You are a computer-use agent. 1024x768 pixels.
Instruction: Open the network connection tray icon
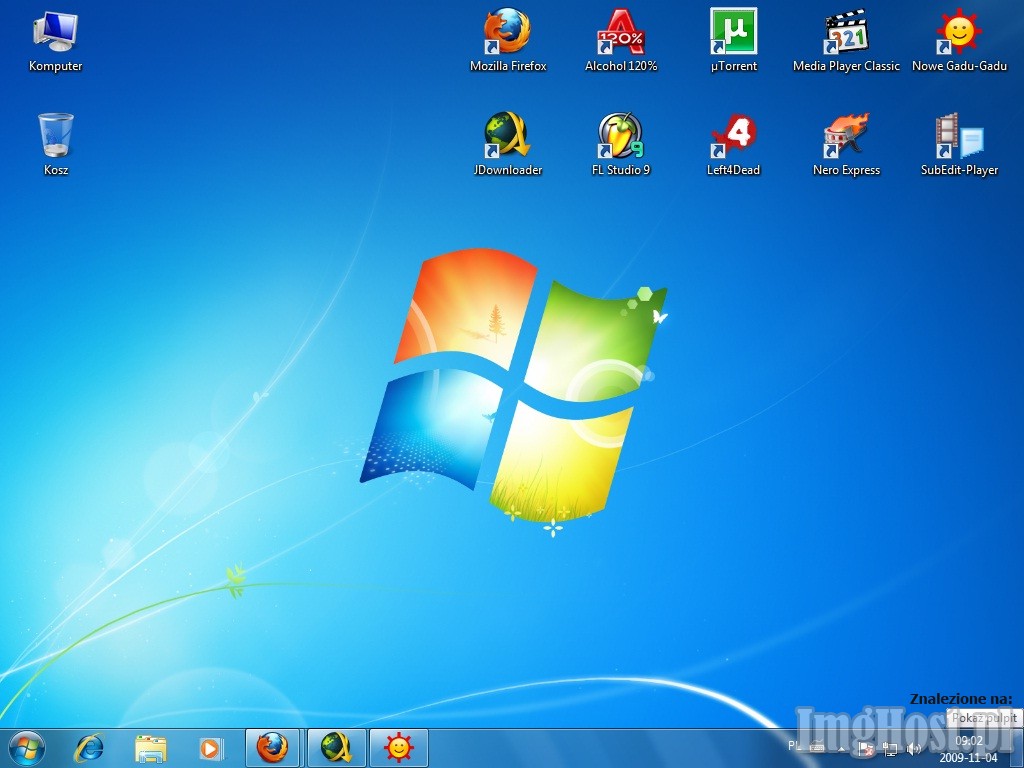[889, 749]
